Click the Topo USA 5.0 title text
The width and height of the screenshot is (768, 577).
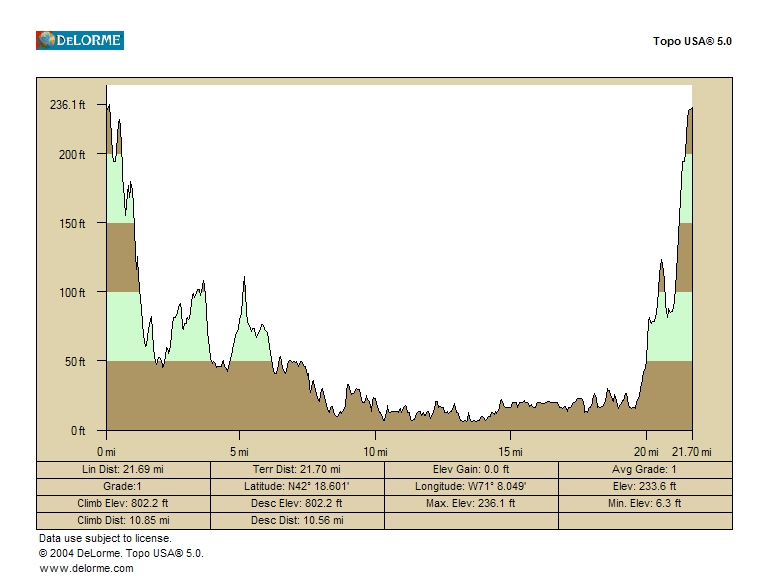tap(692, 42)
